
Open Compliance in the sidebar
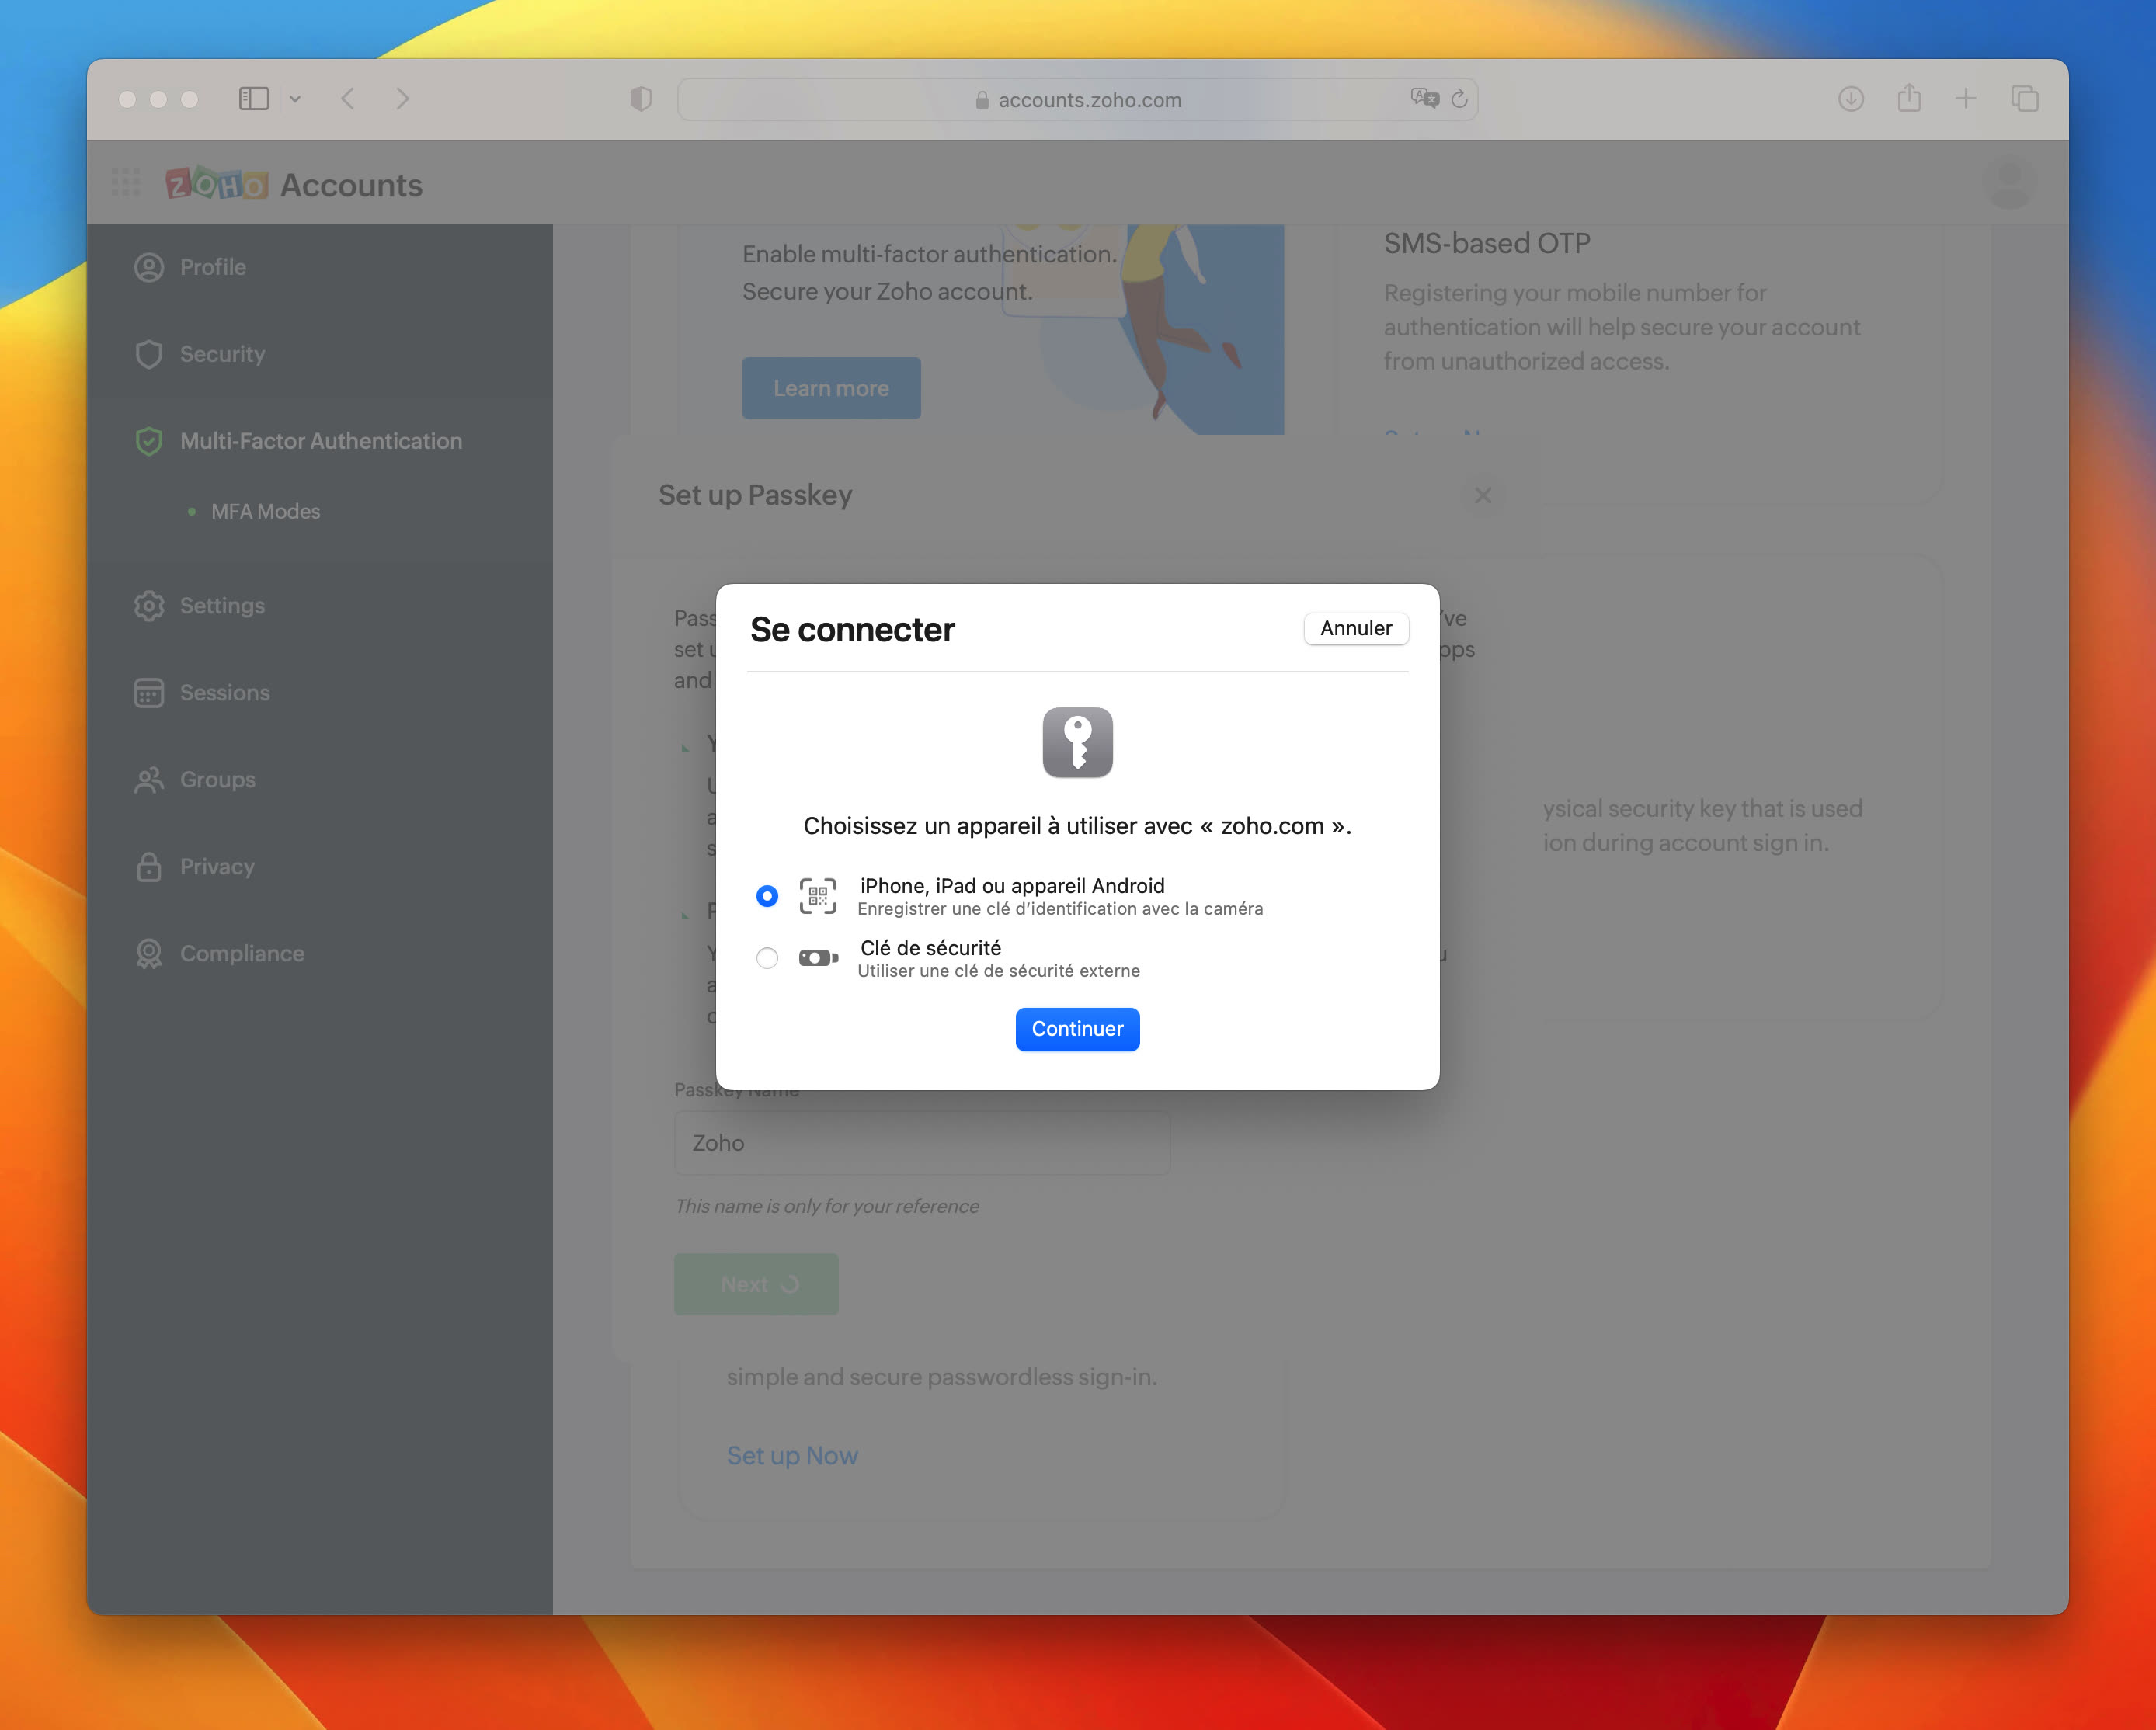pyautogui.click(x=320, y=954)
